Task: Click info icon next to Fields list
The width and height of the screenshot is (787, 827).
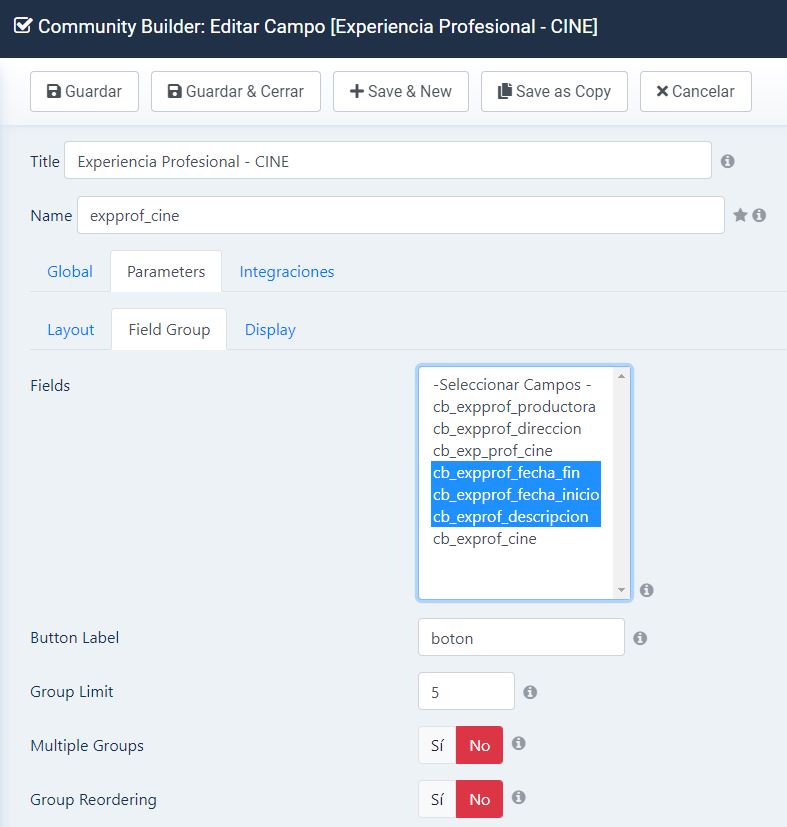Action: click(646, 590)
